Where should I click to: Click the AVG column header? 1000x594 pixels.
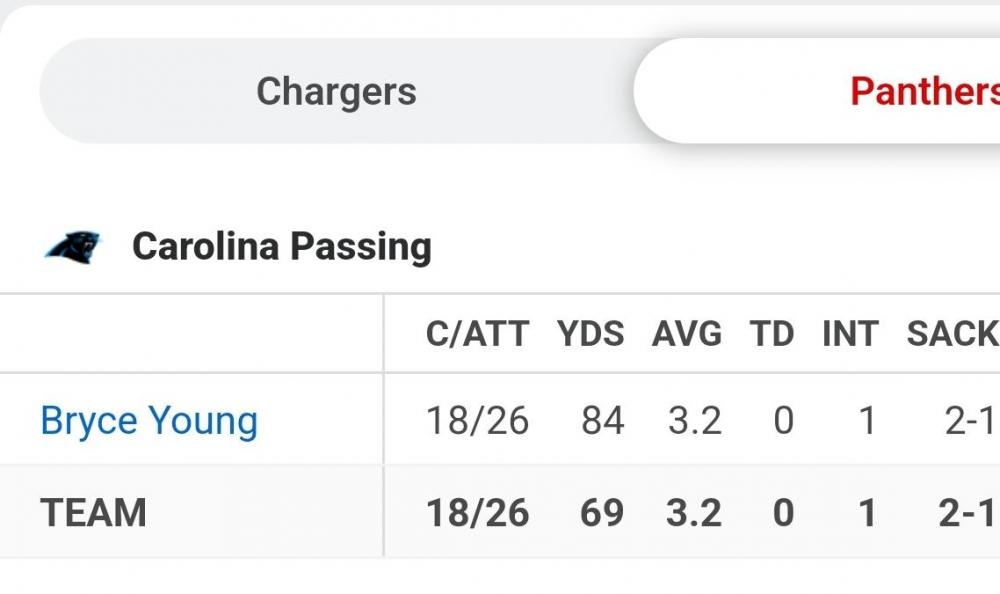[x=687, y=334]
